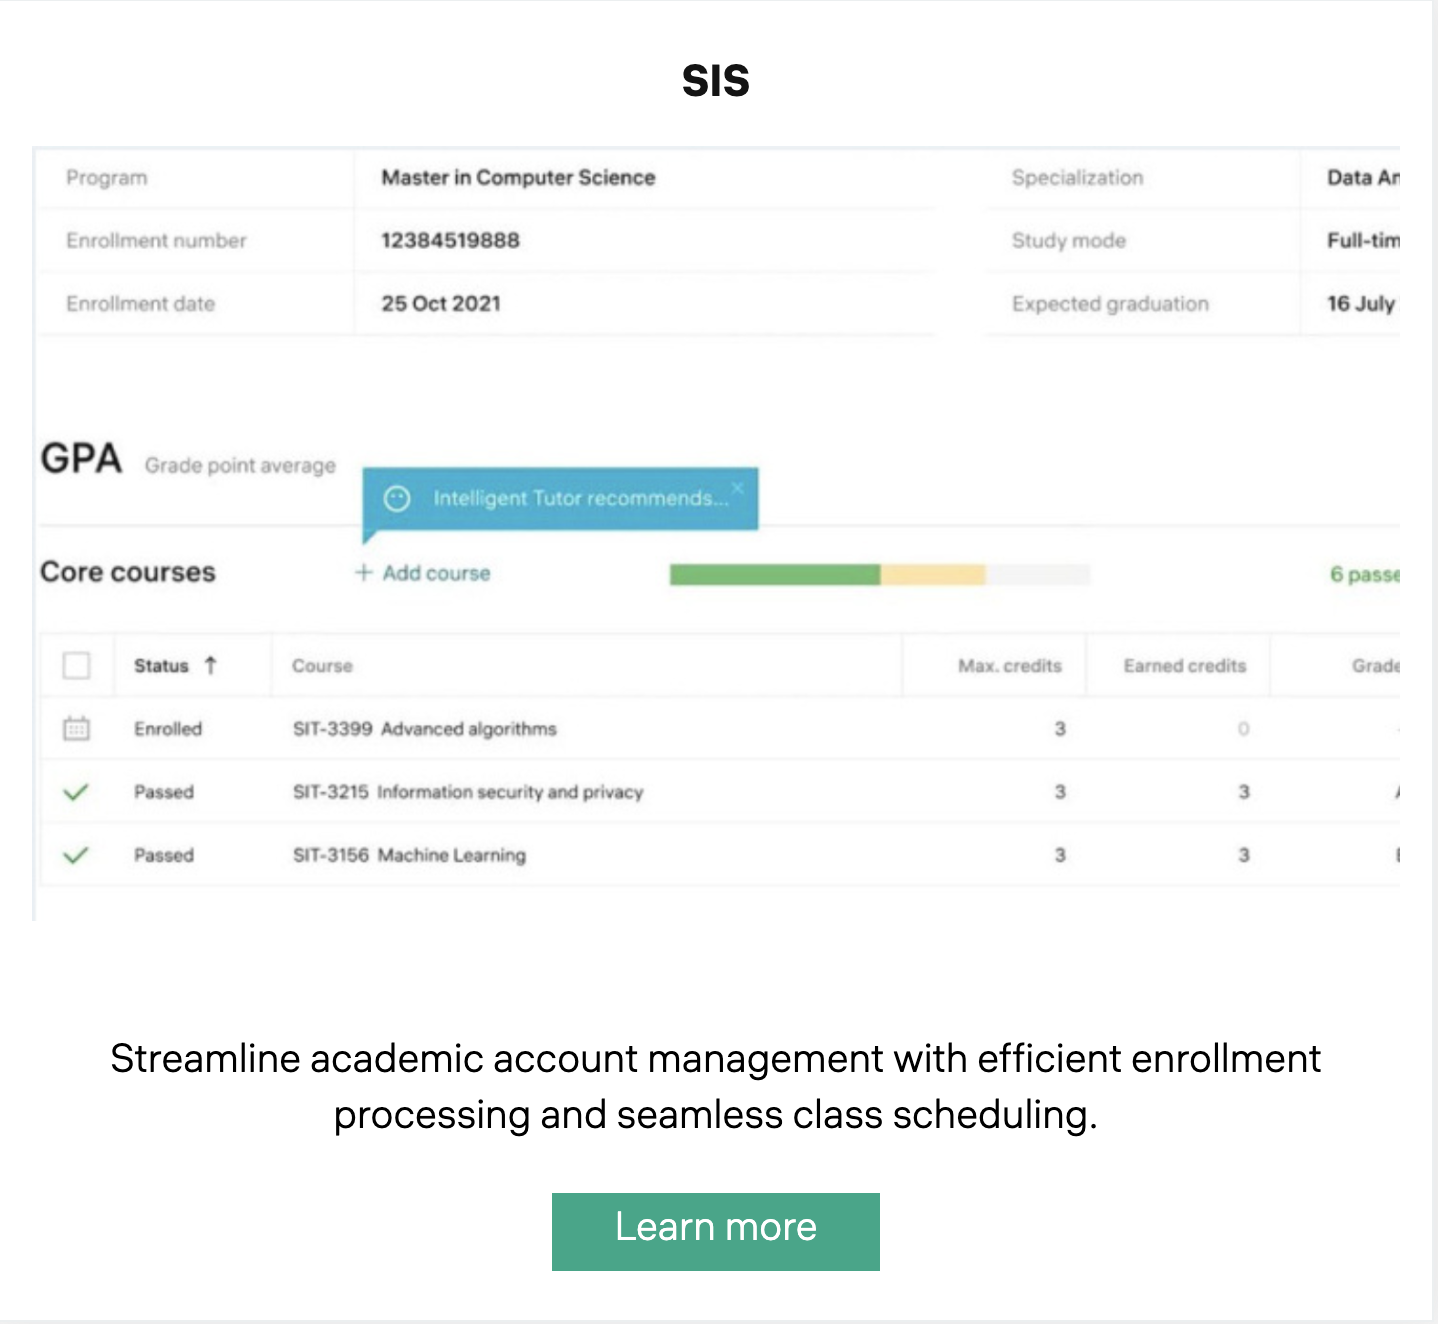Image resolution: width=1438 pixels, height=1324 pixels.
Task: Click the enrollment number 12384519888 field
Action: click(450, 240)
